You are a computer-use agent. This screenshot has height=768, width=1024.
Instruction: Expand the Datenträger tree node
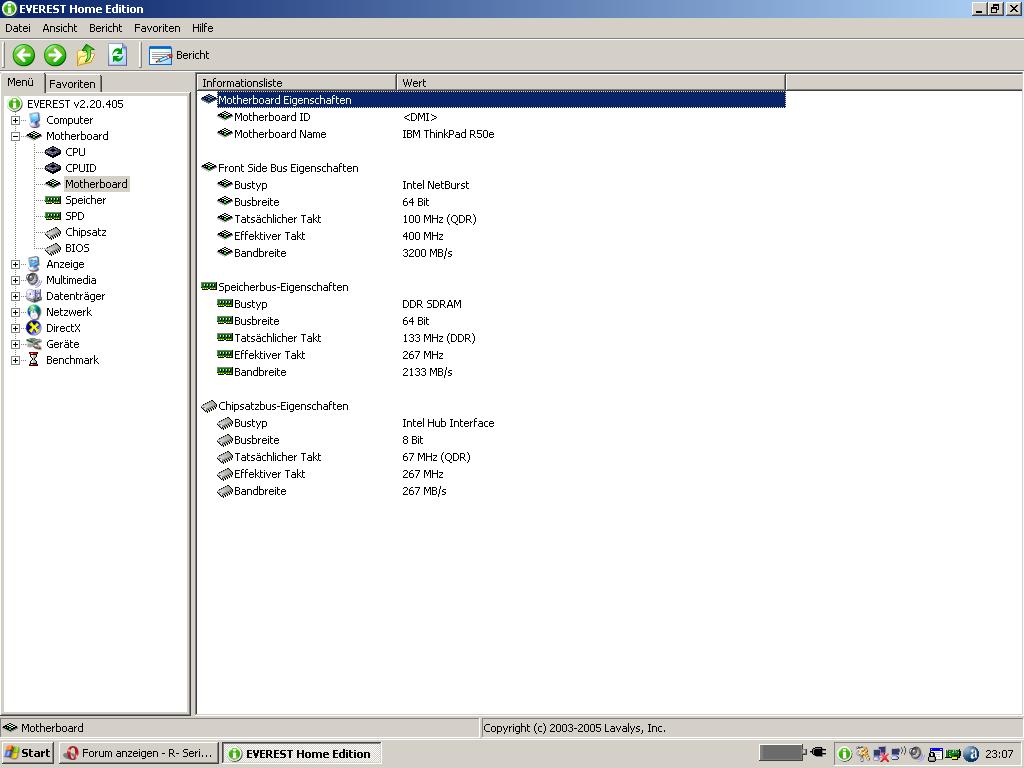tap(16, 296)
